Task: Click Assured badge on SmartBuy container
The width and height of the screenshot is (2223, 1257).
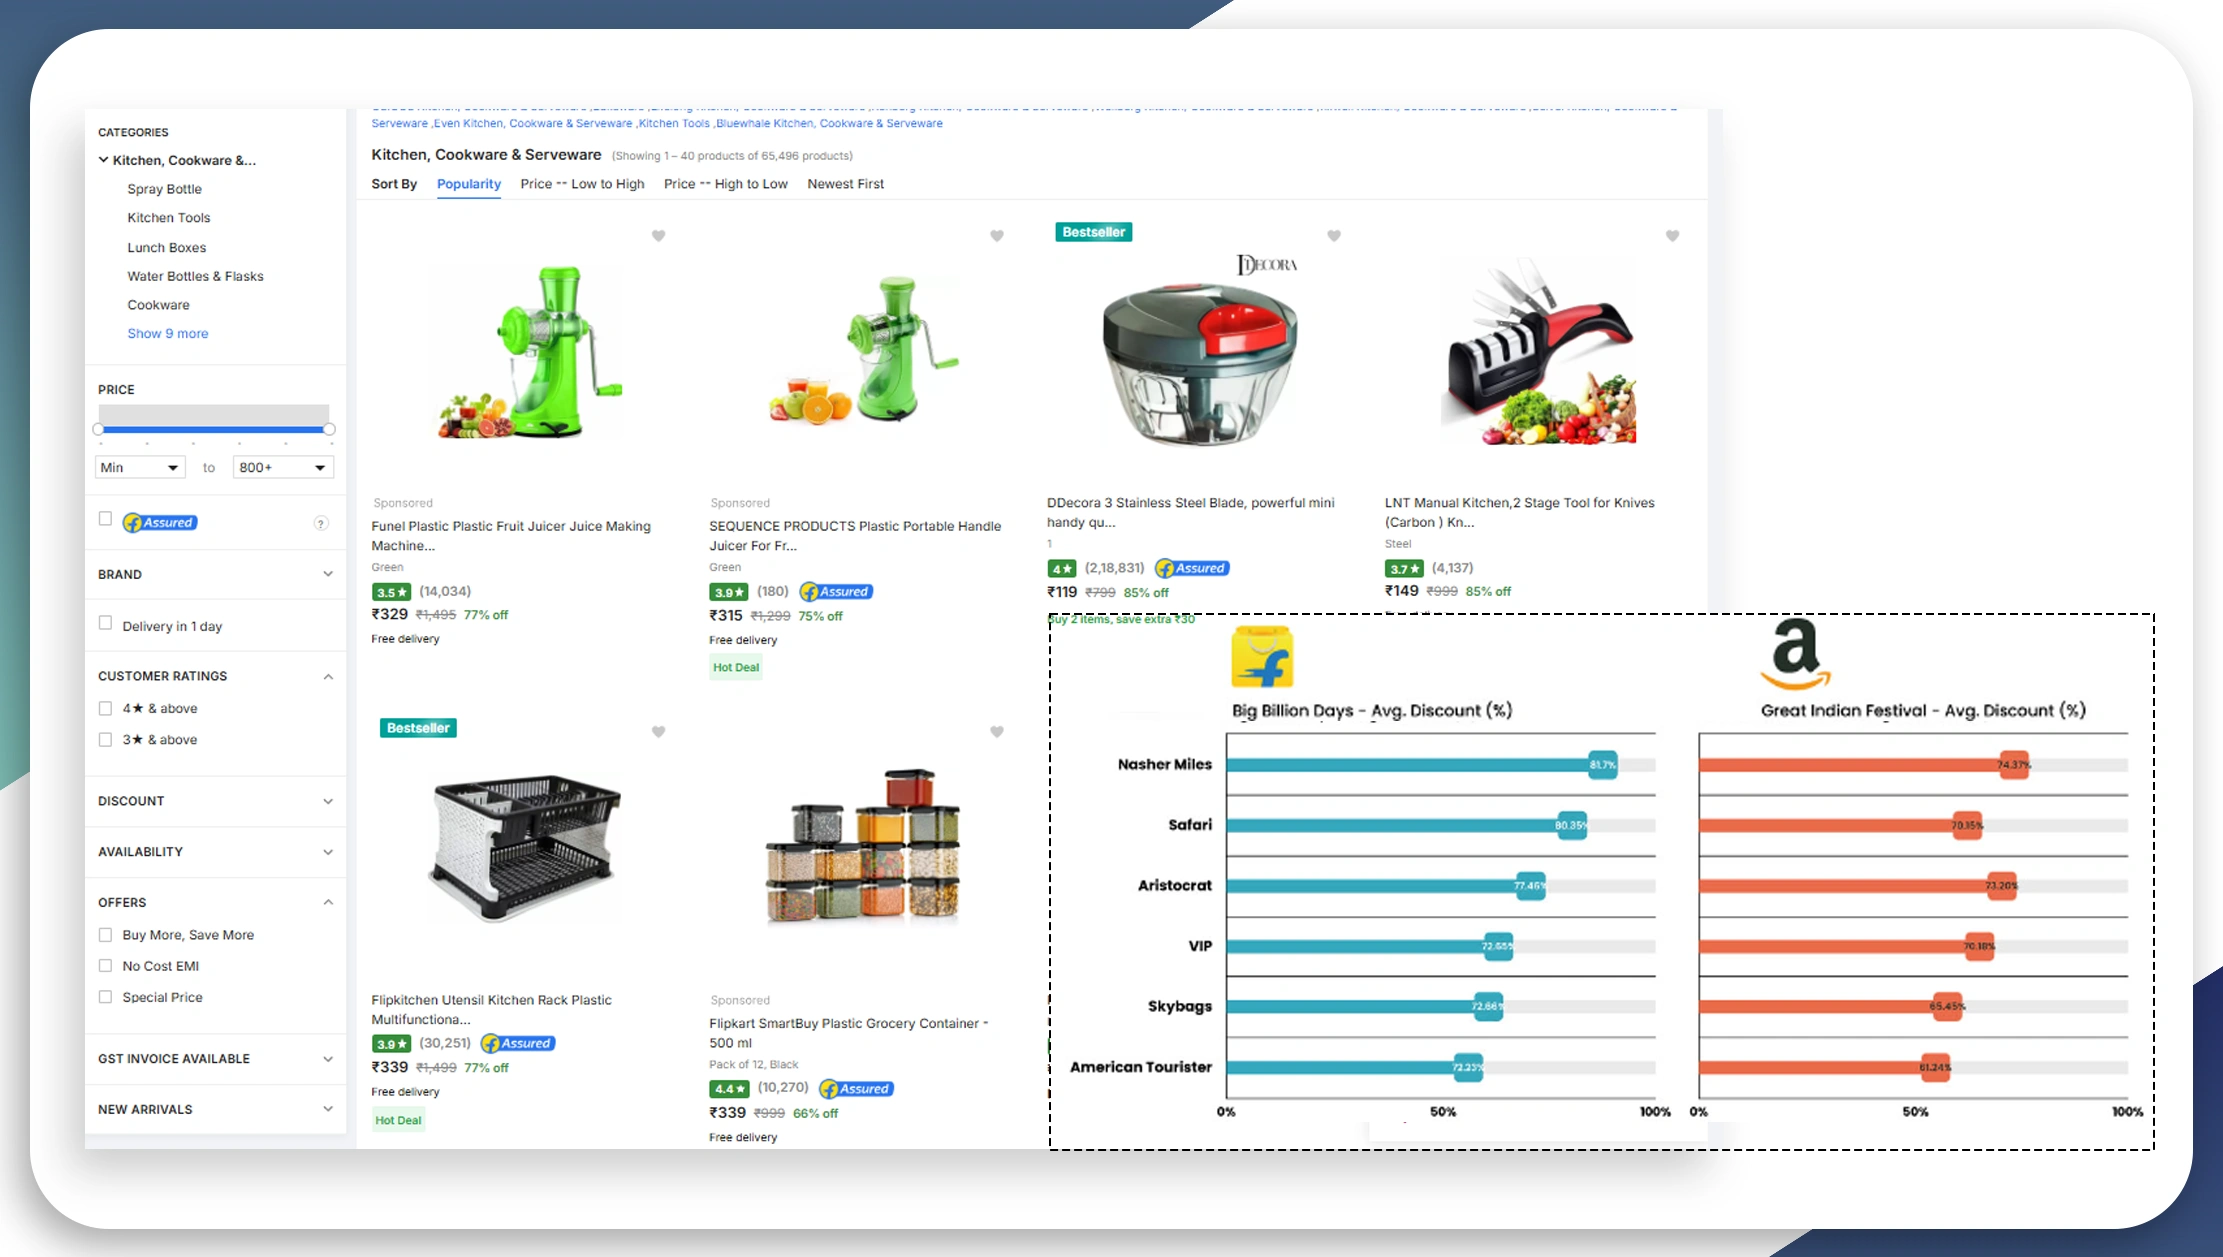Action: coord(856,1089)
